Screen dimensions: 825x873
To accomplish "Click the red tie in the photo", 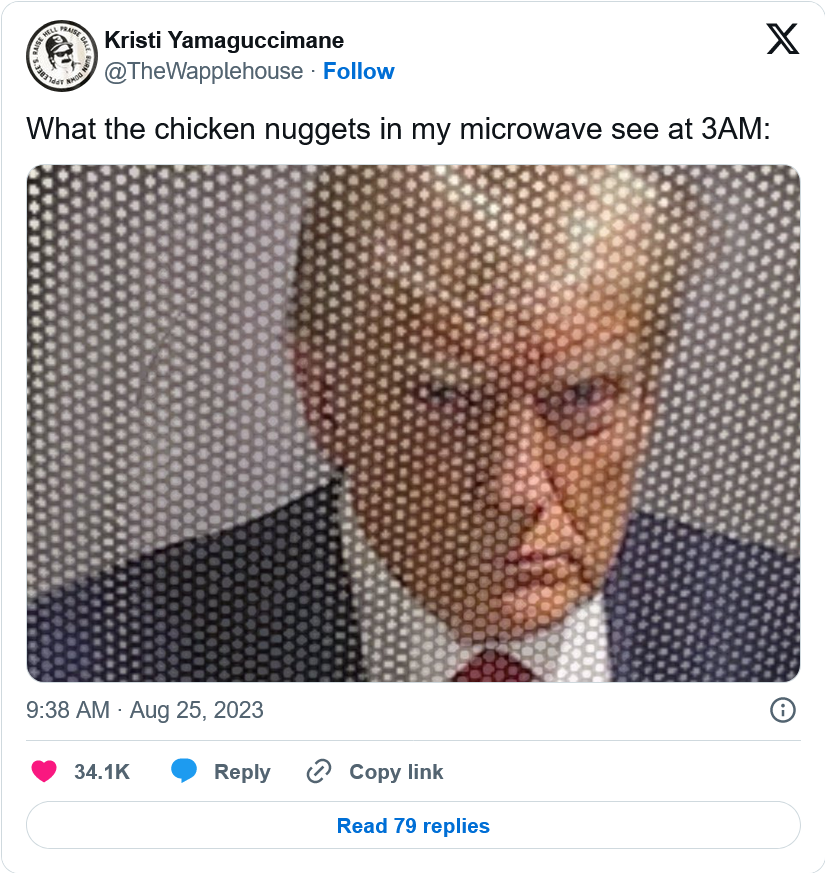I will pyautogui.click(x=492, y=665).
